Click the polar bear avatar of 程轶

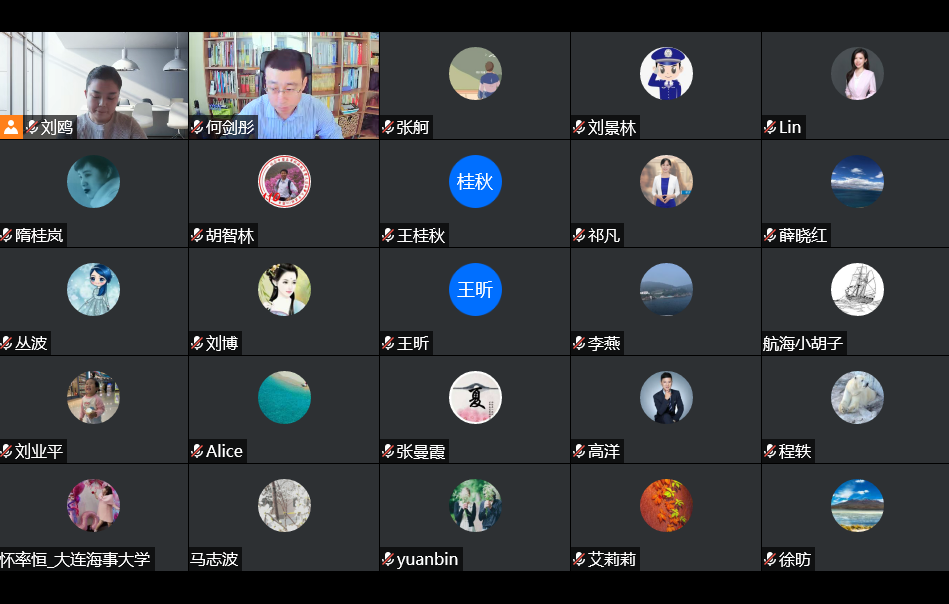point(857,398)
